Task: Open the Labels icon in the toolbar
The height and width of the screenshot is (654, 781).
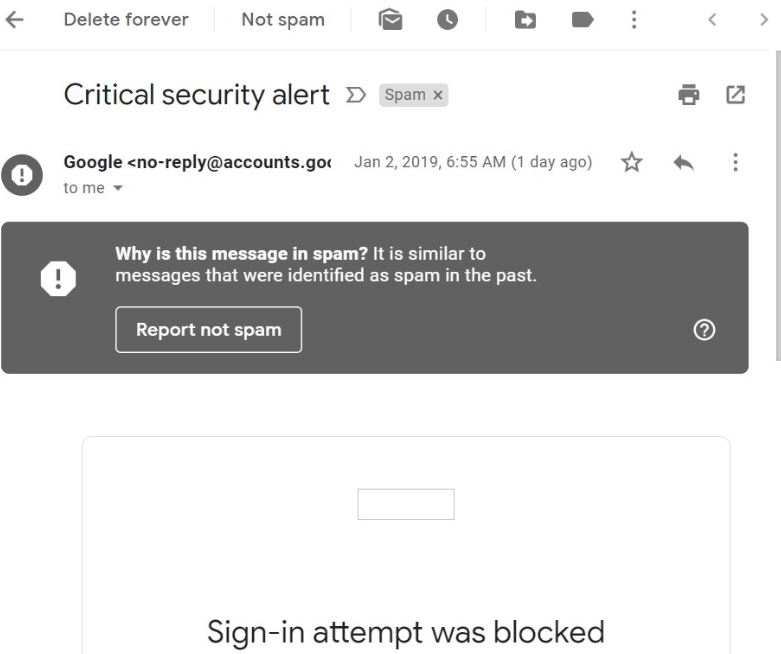Action: pyautogui.click(x=582, y=20)
